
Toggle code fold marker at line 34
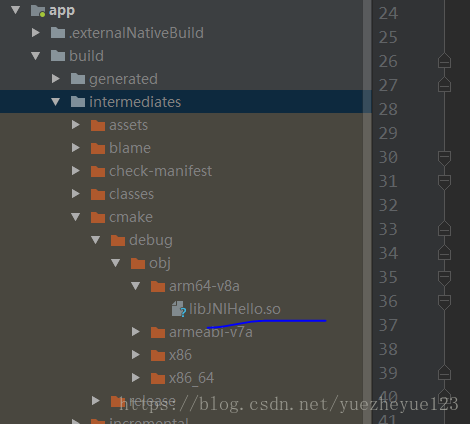[444, 253]
